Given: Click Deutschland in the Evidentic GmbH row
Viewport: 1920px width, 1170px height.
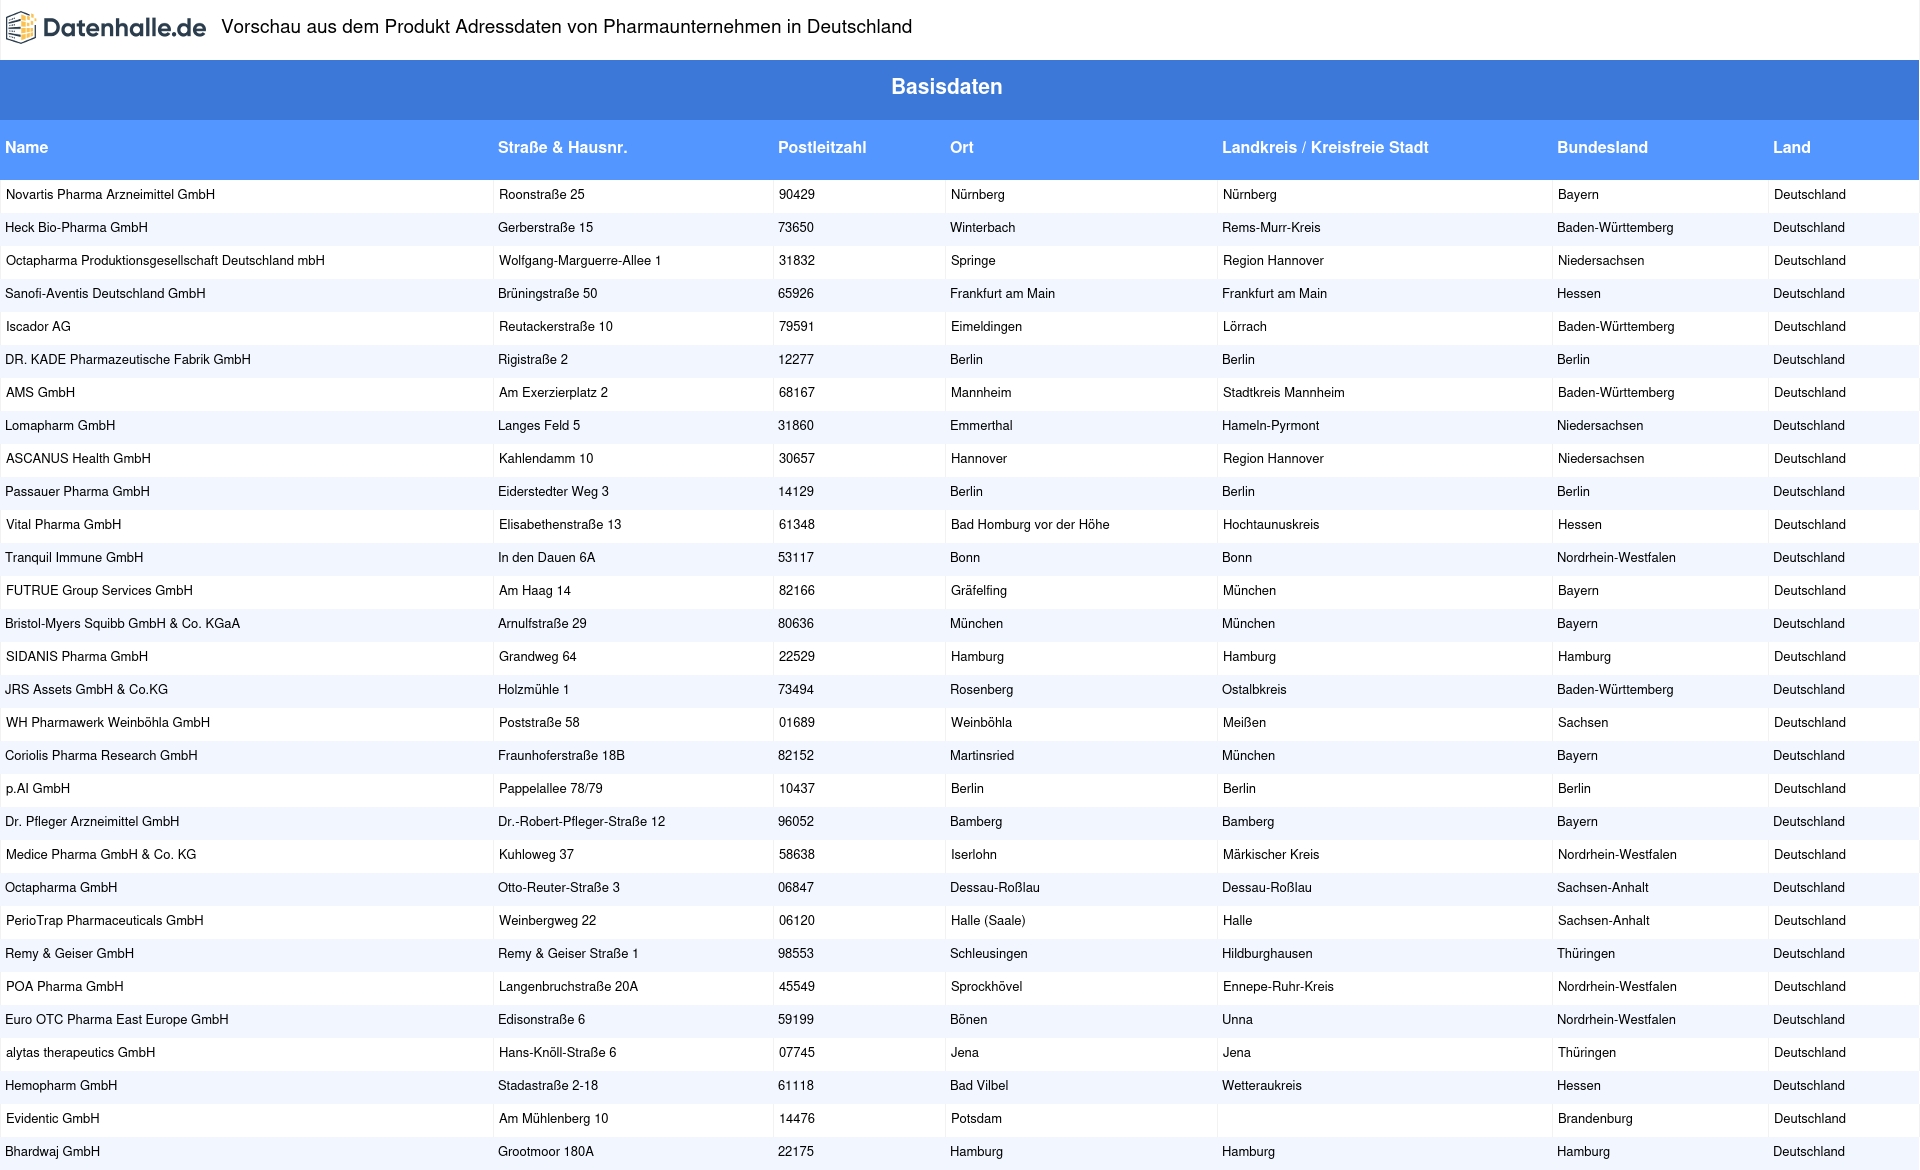Looking at the screenshot, I should 1810,1119.
